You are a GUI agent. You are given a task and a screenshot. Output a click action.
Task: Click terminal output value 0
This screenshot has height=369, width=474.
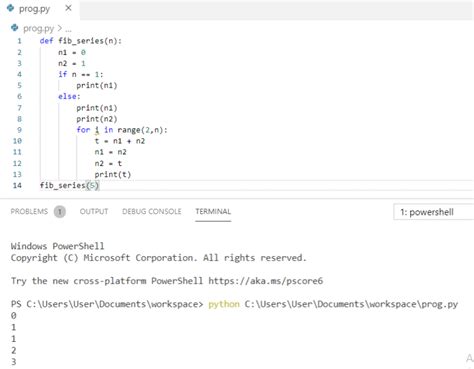(13, 316)
